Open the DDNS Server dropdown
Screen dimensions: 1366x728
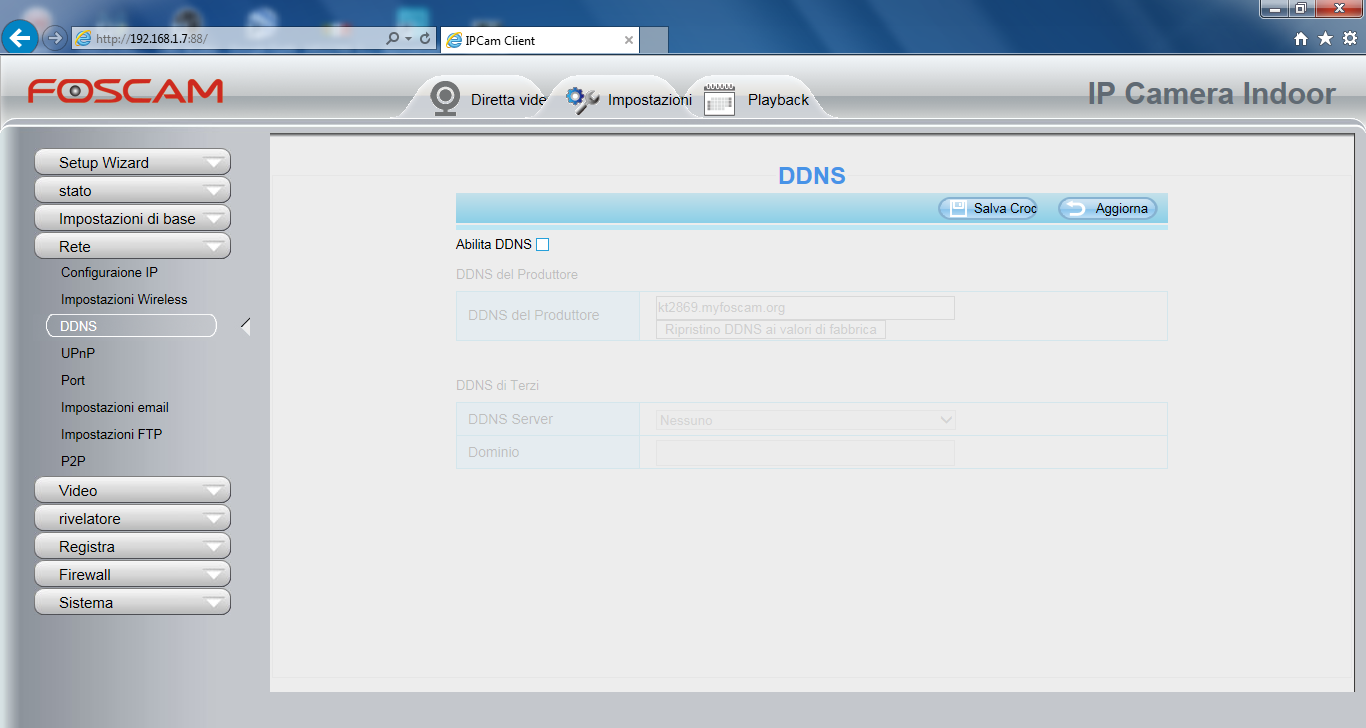coord(805,420)
